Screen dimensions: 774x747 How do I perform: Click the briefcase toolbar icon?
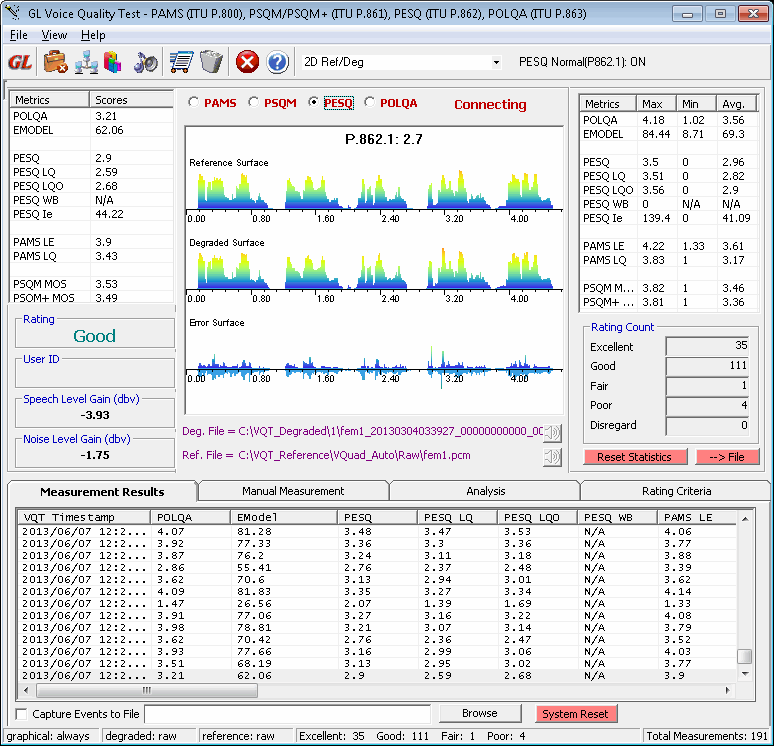click(55, 62)
